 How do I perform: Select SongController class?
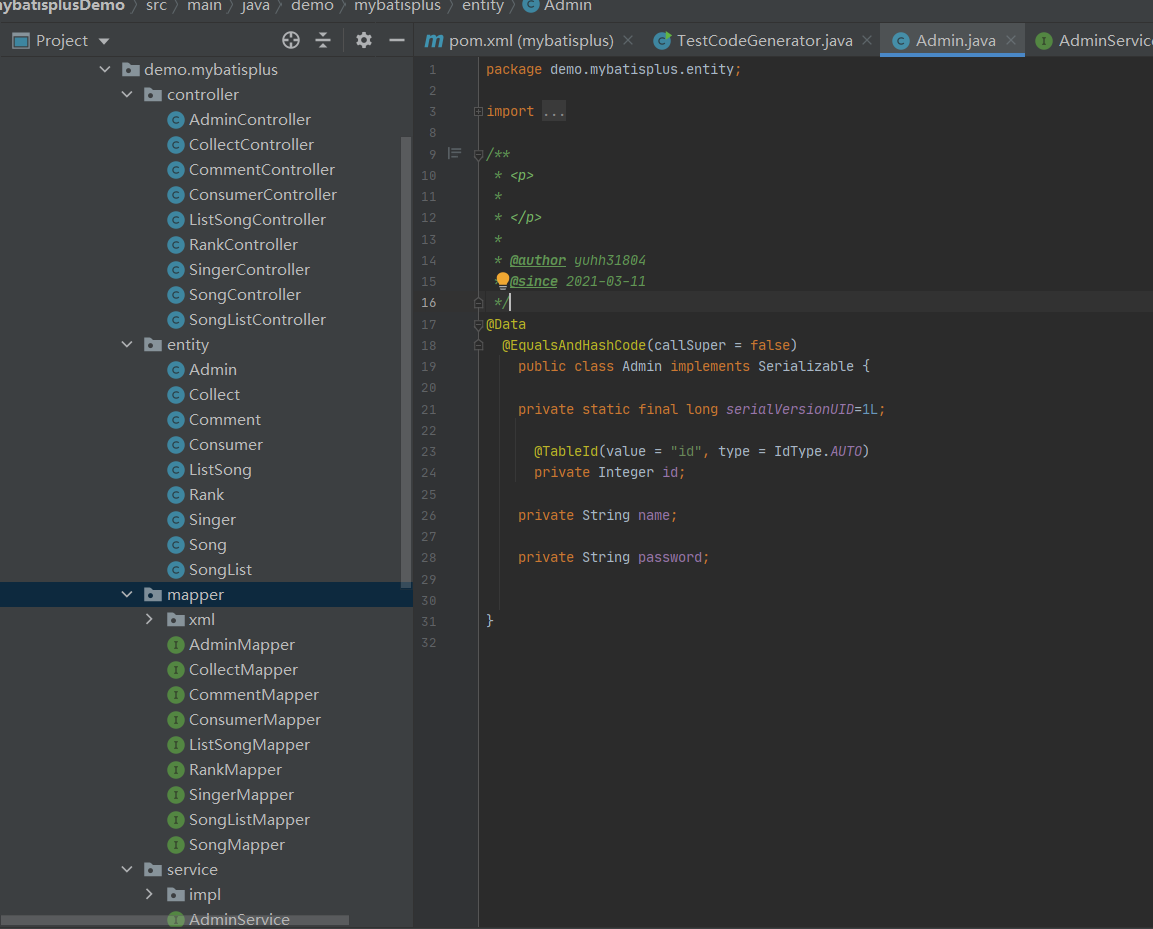coord(245,294)
